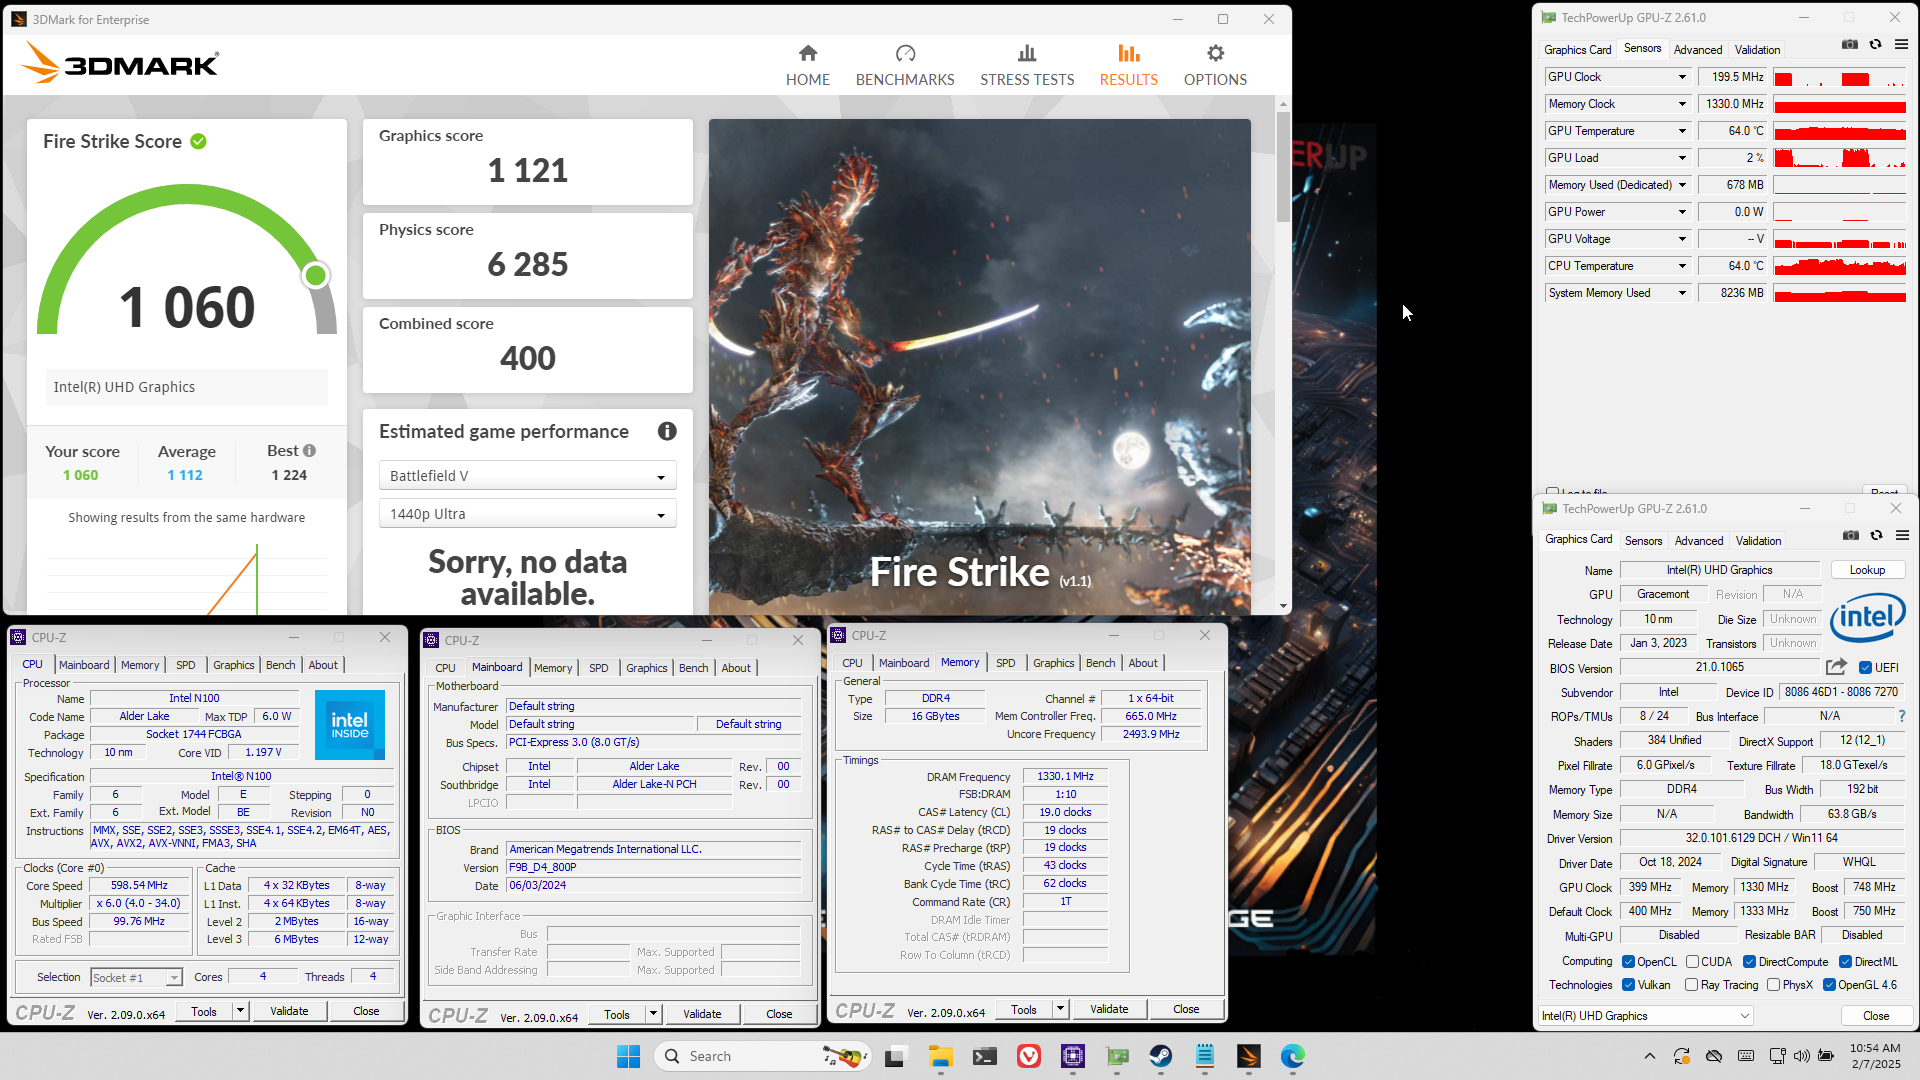The height and width of the screenshot is (1080, 1920).
Task: Toggle the Vulkan checkbox
Action: [x=1628, y=985]
